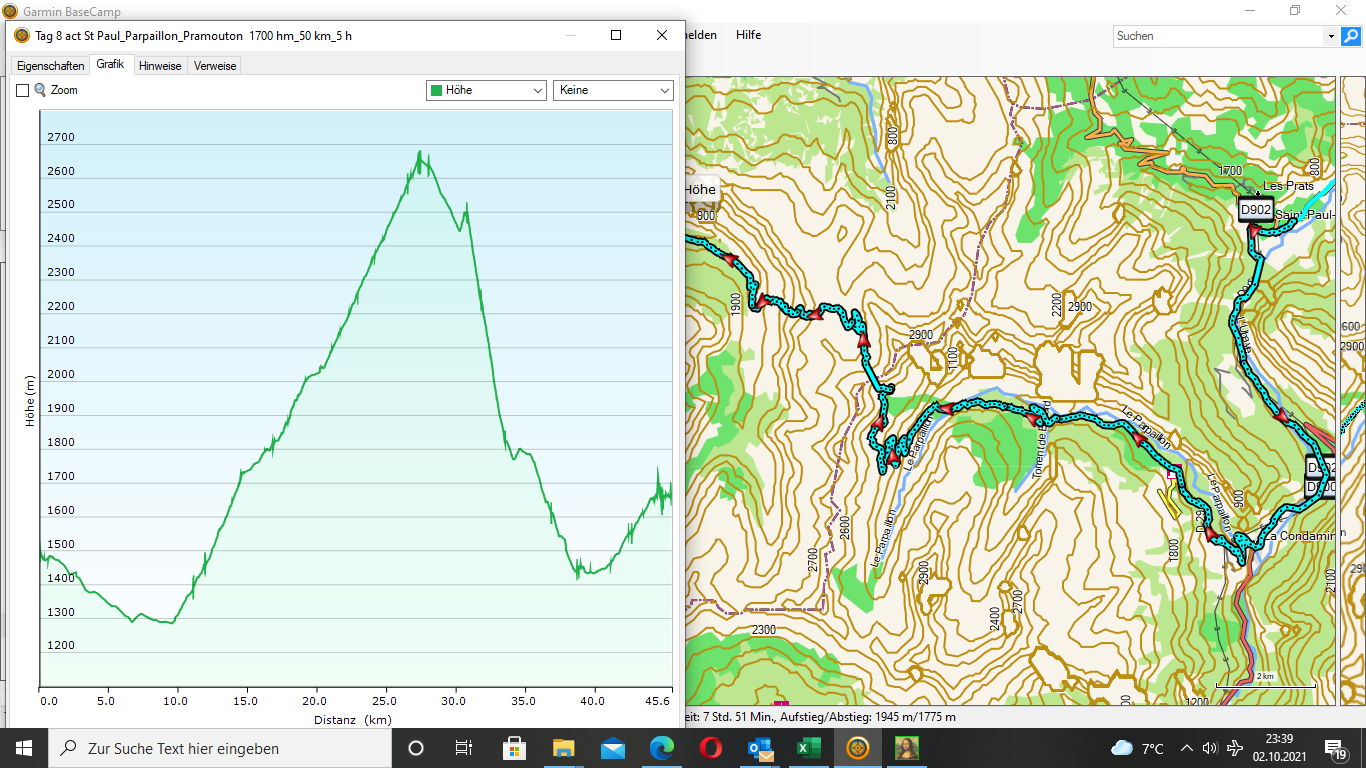Viewport: 1366px width, 768px height.
Task: Open the Mail app from the taskbar
Action: coord(613,748)
